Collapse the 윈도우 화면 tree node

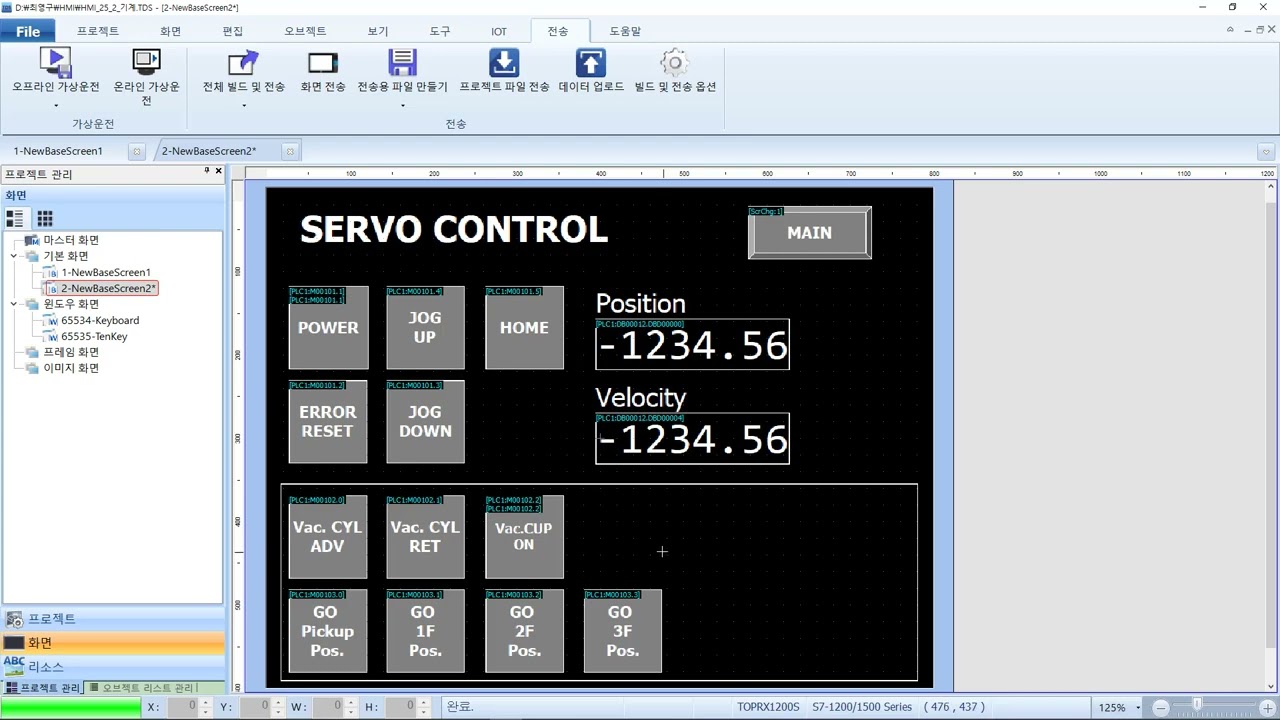[14, 304]
